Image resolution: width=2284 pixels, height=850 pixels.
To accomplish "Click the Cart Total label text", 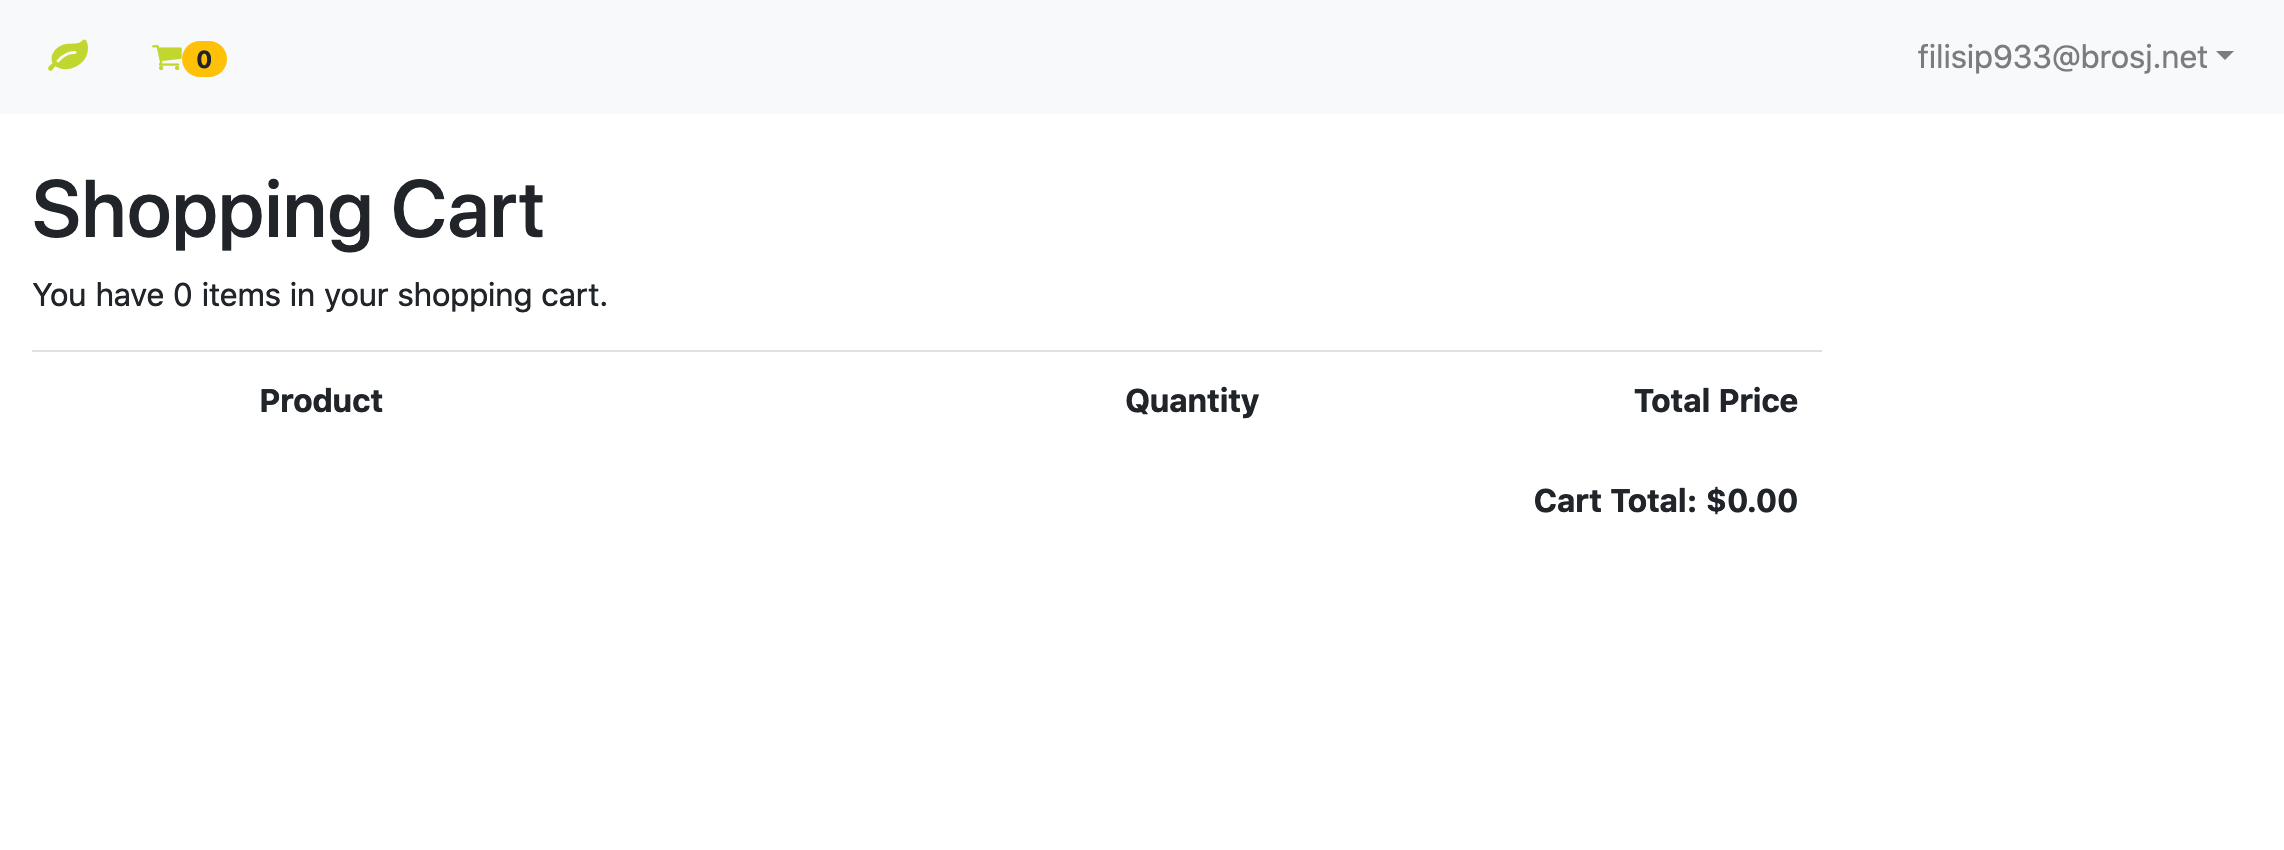I will [x=1615, y=501].
